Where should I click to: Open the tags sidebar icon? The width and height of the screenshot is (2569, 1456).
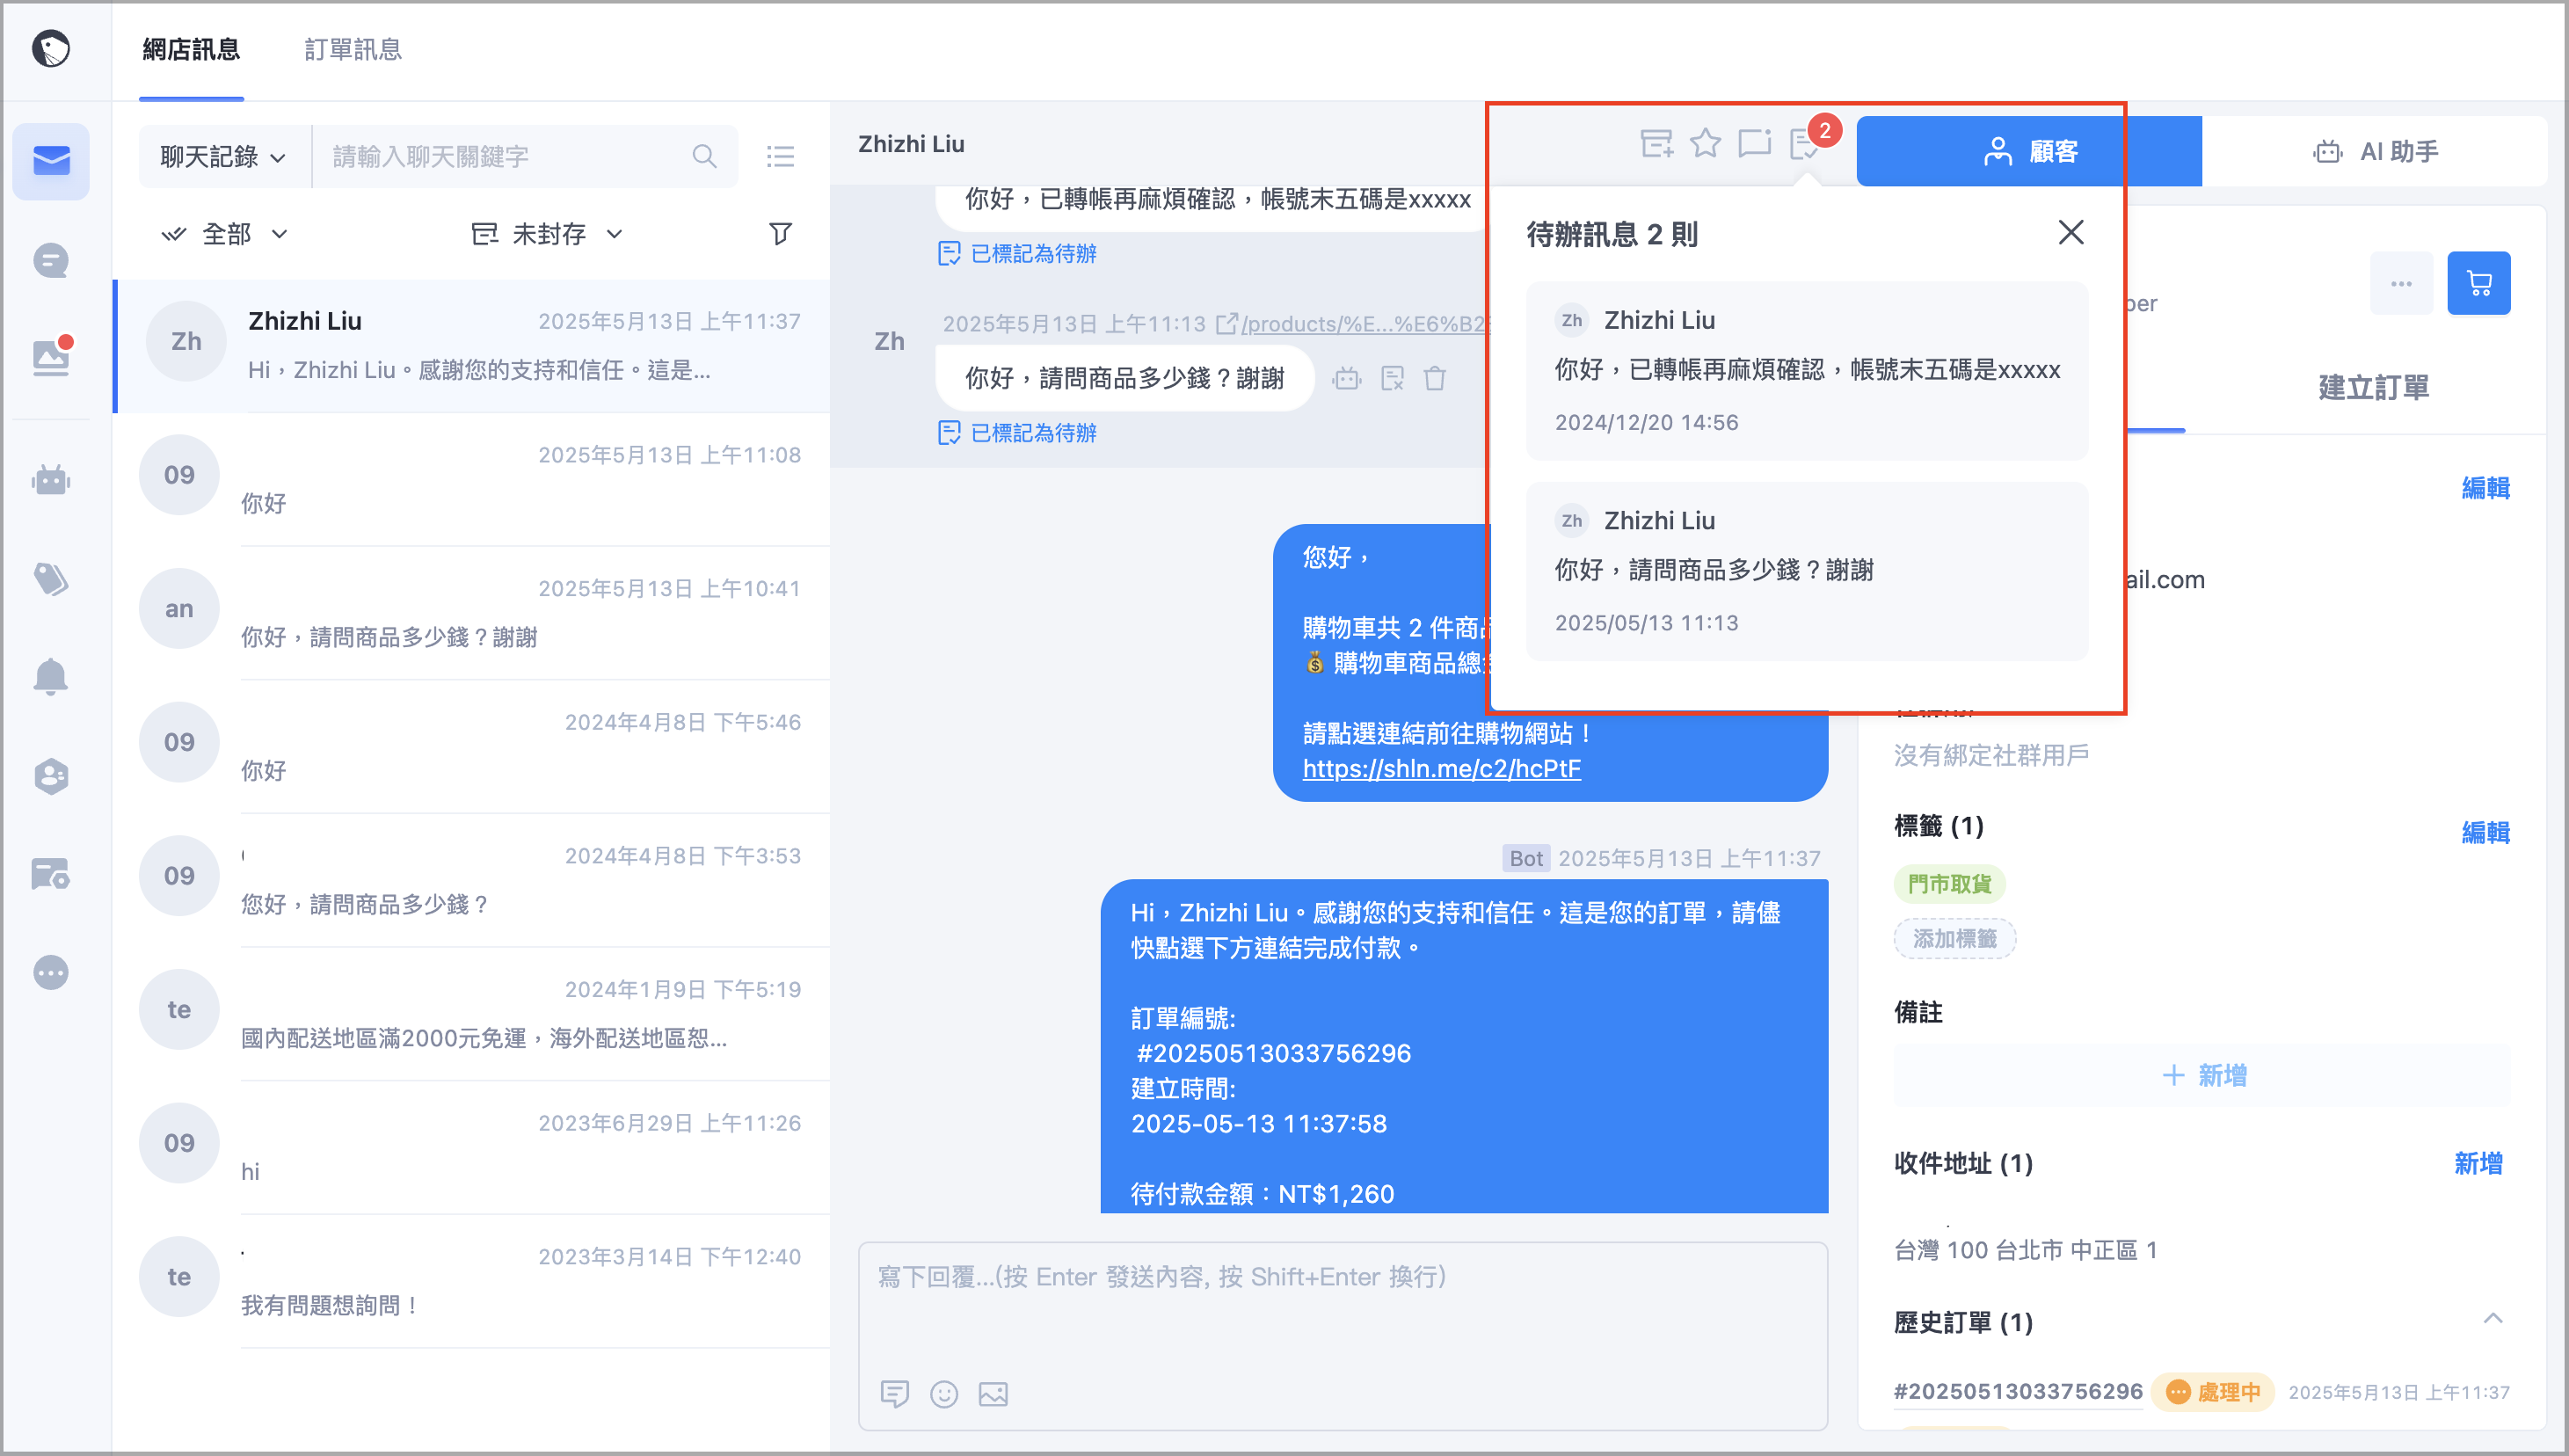coord(51,578)
